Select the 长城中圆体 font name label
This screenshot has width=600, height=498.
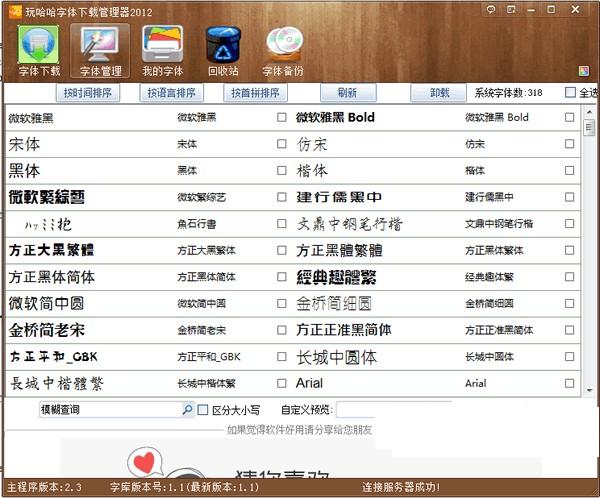point(489,357)
